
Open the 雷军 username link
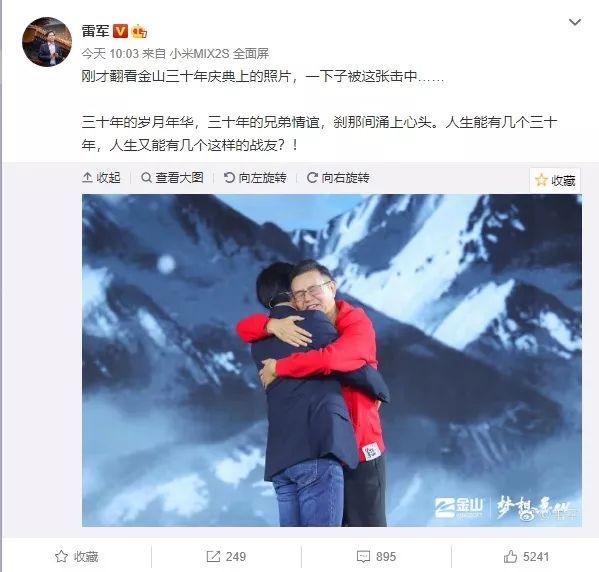96,31
